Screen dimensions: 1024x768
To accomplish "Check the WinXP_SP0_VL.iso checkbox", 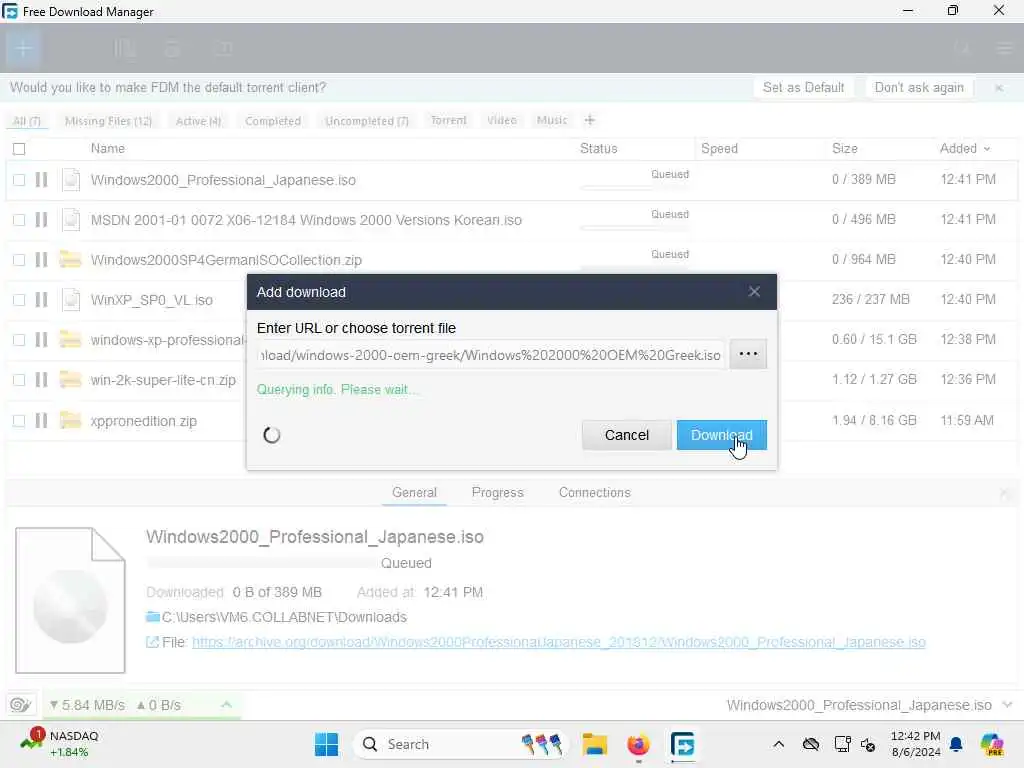I will 19,299.
